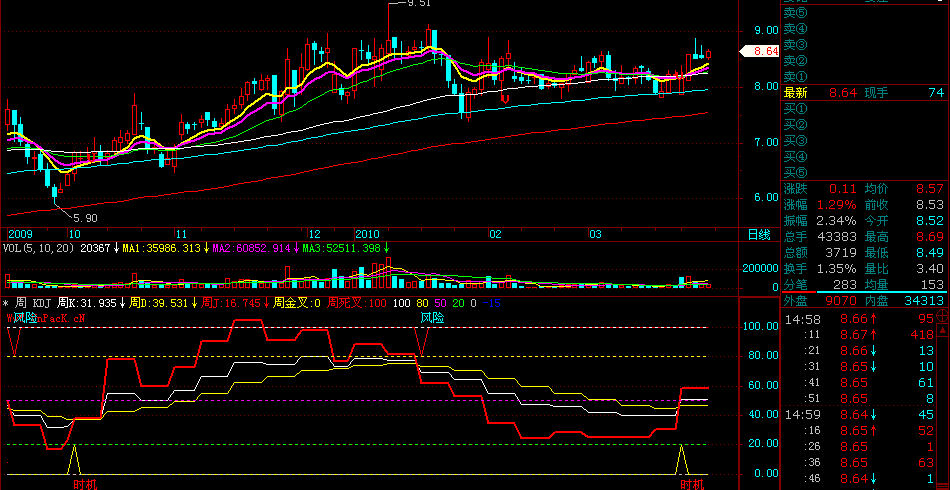This screenshot has width=950, height=490.
Task: Click the right 时机 marker in late March
Action: [692, 485]
